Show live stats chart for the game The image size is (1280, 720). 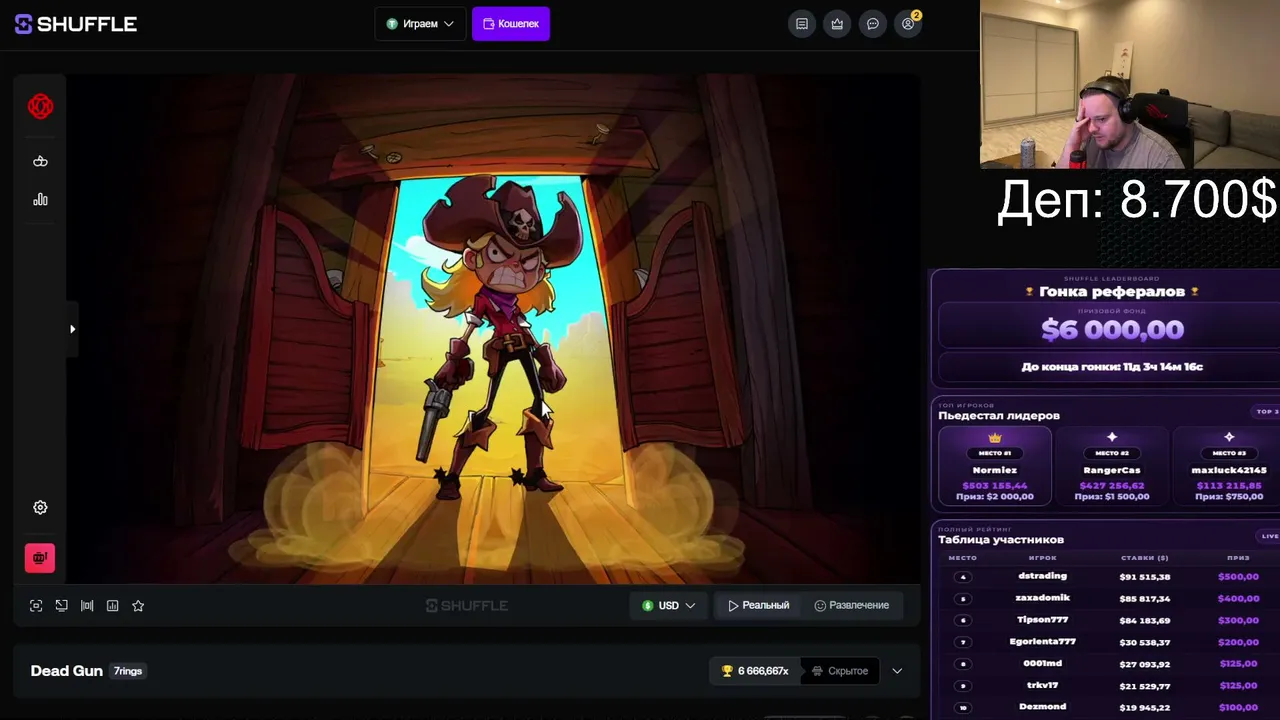(113, 605)
